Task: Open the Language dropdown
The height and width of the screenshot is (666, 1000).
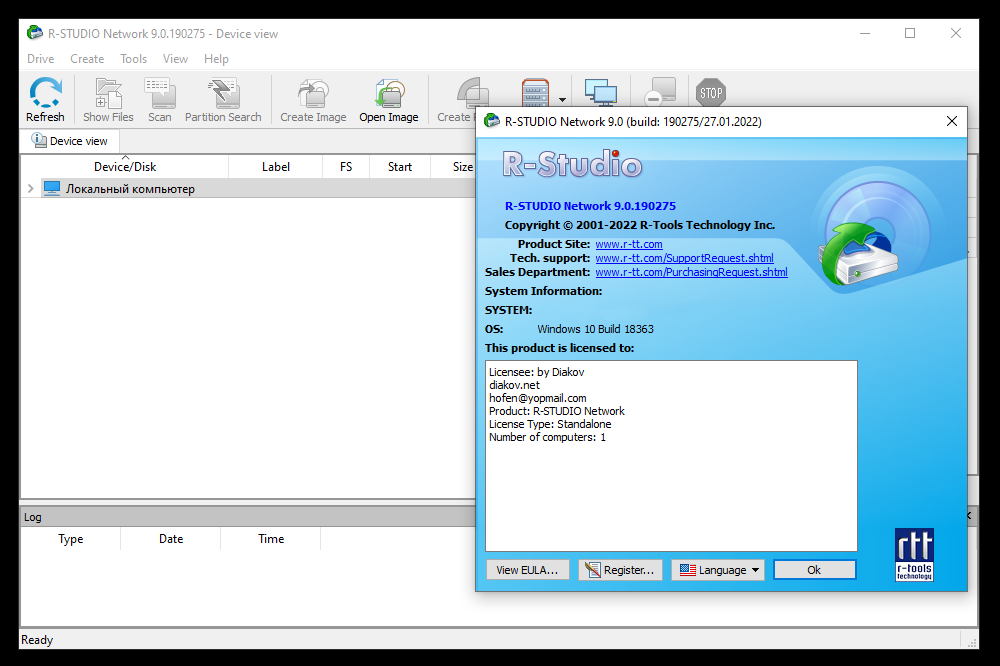Action: 719,570
